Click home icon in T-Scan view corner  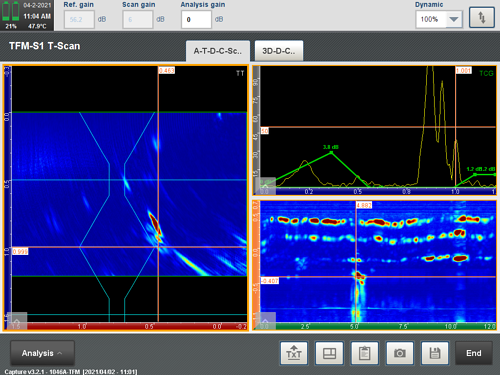pyautogui.click(x=17, y=321)
